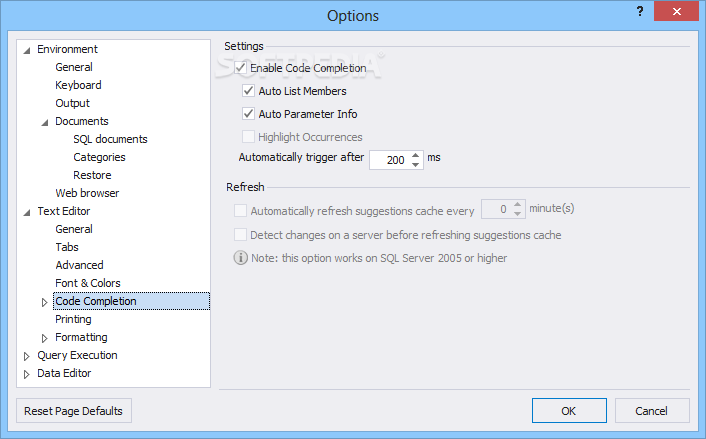Increase refresh minutes with up arrow

point(518,204)
